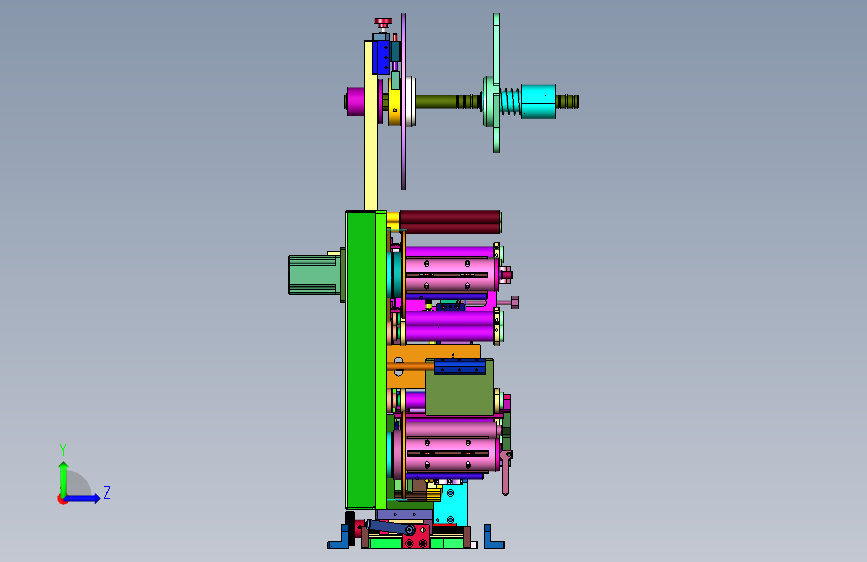The image size is (867, 562).
Task: Select the orange bracket in the middle
Action: [408, 365]
